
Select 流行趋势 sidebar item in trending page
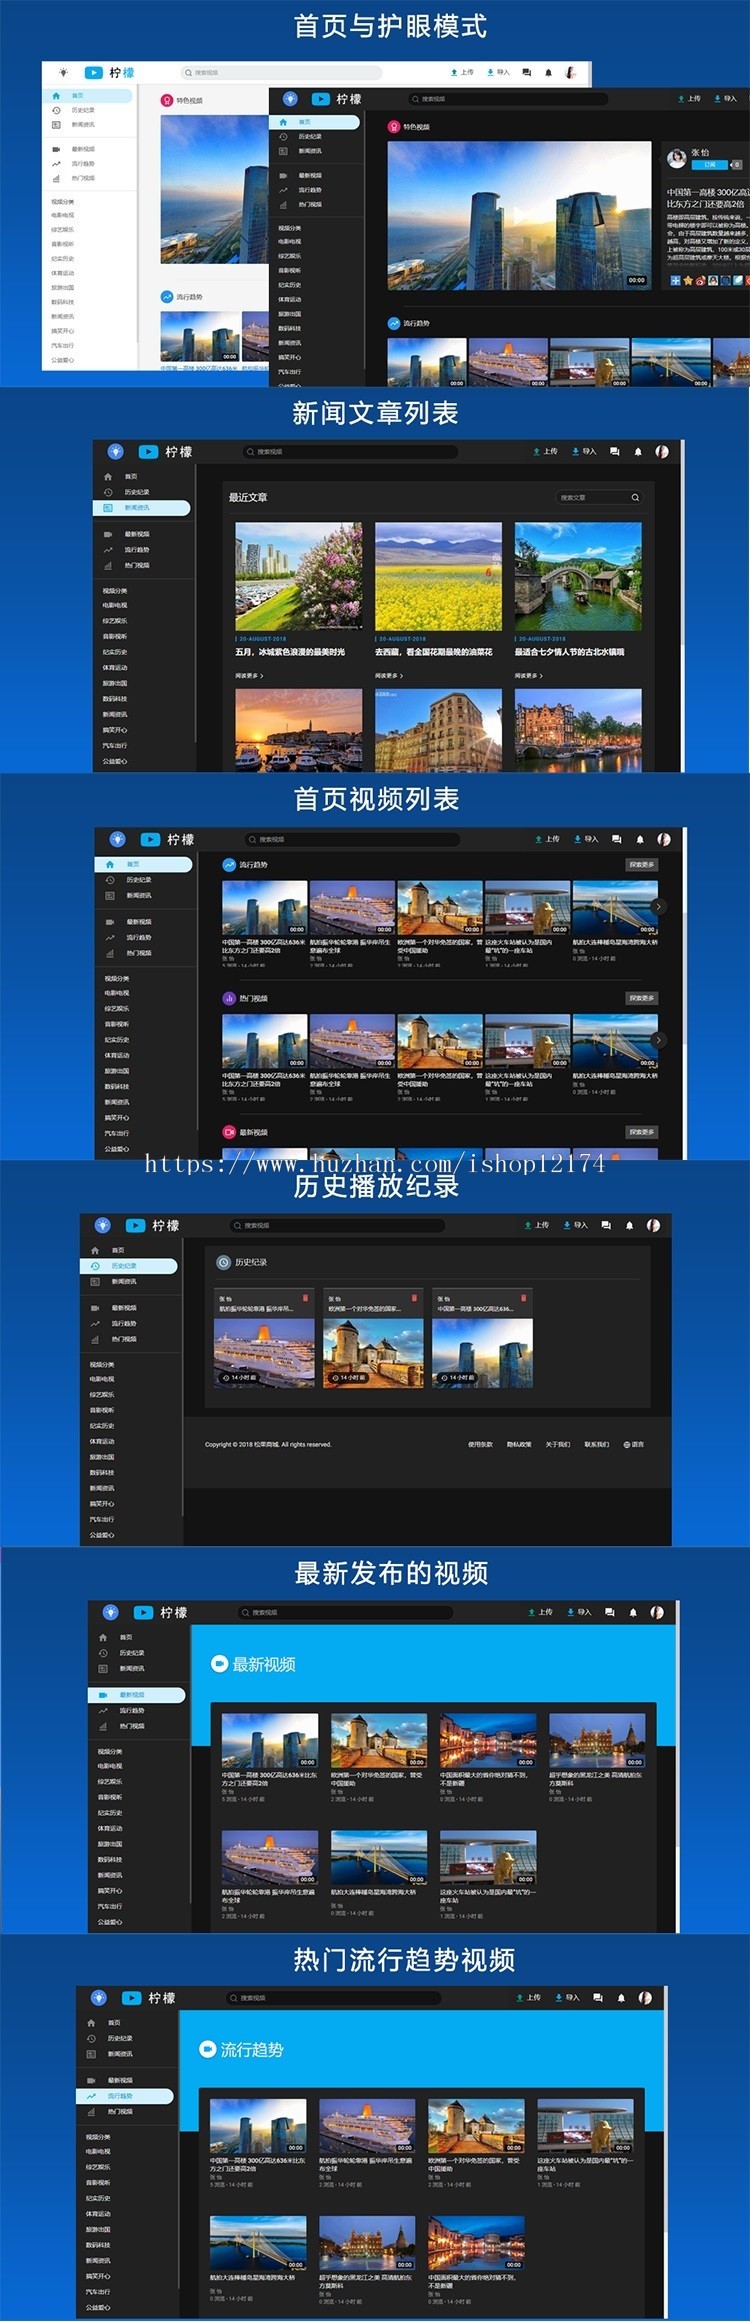125,2096
